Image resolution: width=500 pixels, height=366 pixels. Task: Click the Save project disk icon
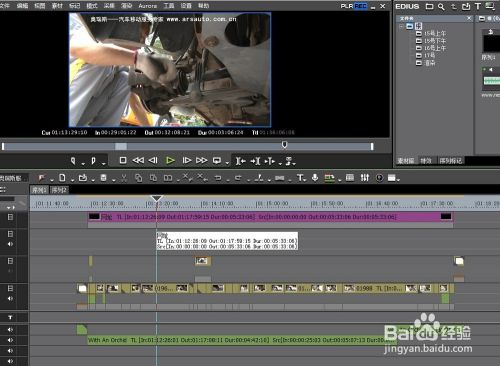(x=104, y=178)
